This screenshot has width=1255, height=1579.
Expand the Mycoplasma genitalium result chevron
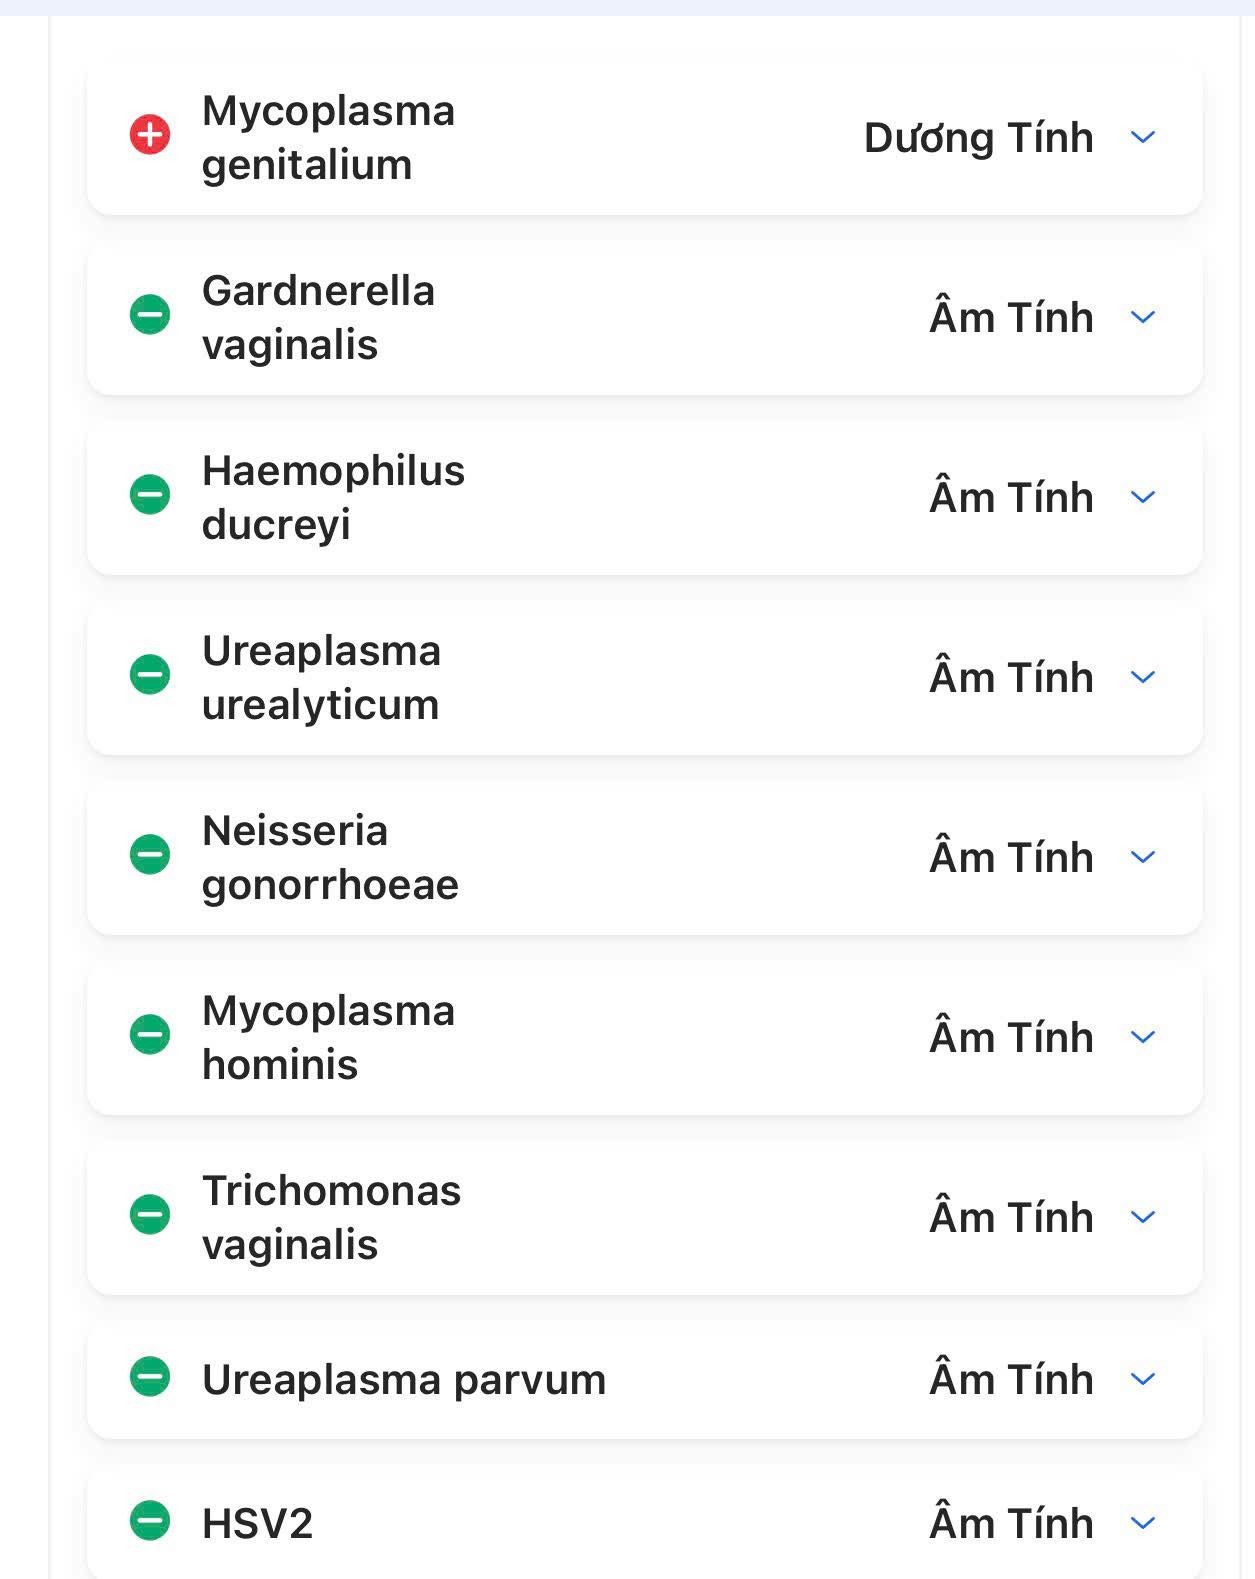(1142, 137)
